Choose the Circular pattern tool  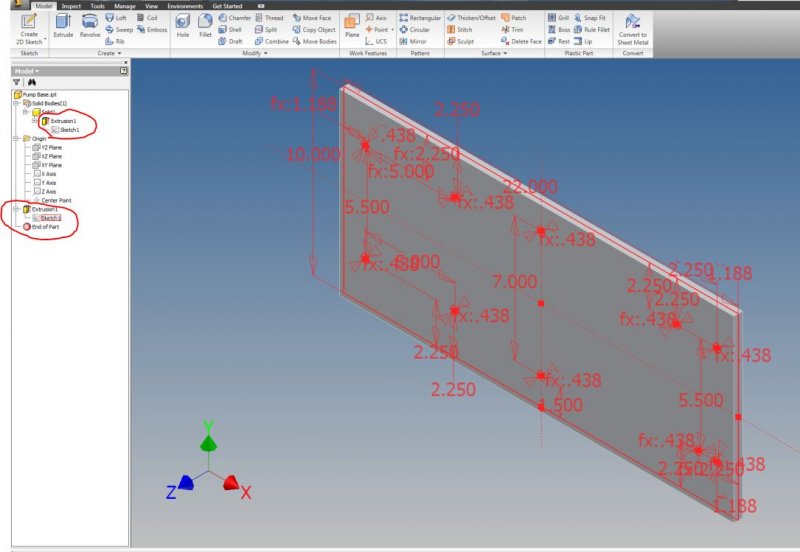(x=414, y=30)
